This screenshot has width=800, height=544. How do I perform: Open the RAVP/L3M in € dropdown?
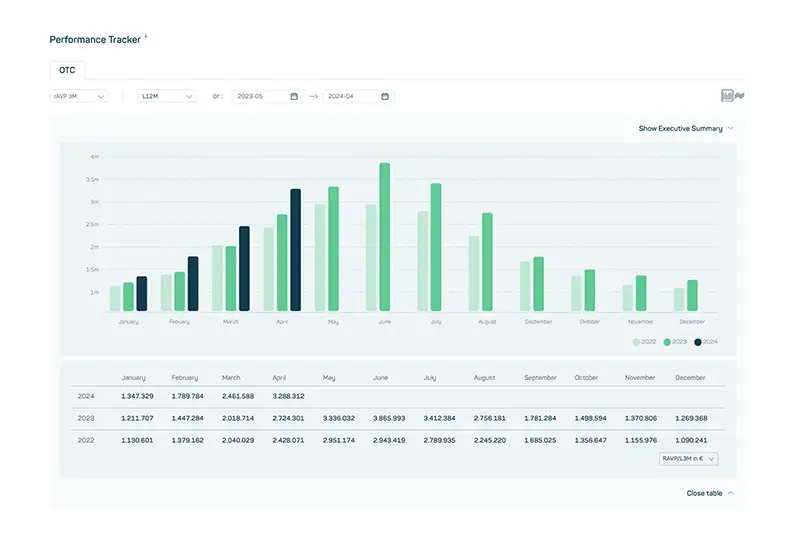(688, 459)
